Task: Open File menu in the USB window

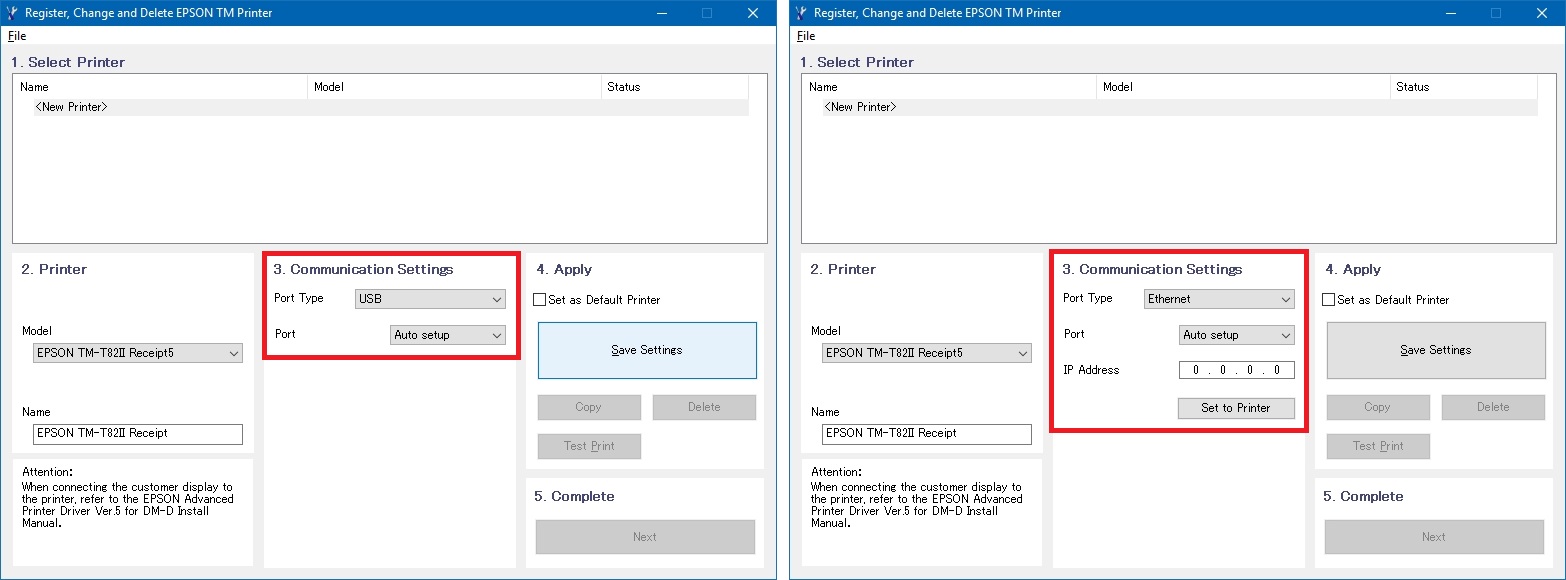Action: pos(17,36)
